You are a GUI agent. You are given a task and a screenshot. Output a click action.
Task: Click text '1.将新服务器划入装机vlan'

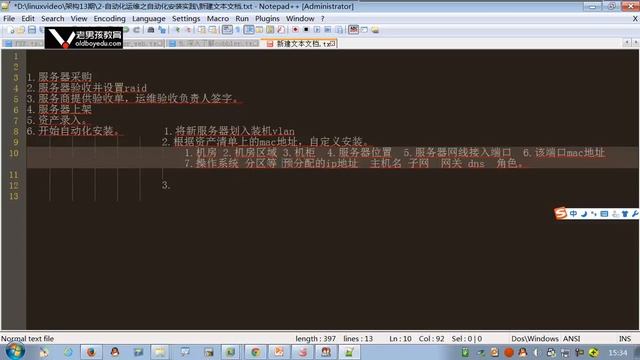[x=229, y=131]
